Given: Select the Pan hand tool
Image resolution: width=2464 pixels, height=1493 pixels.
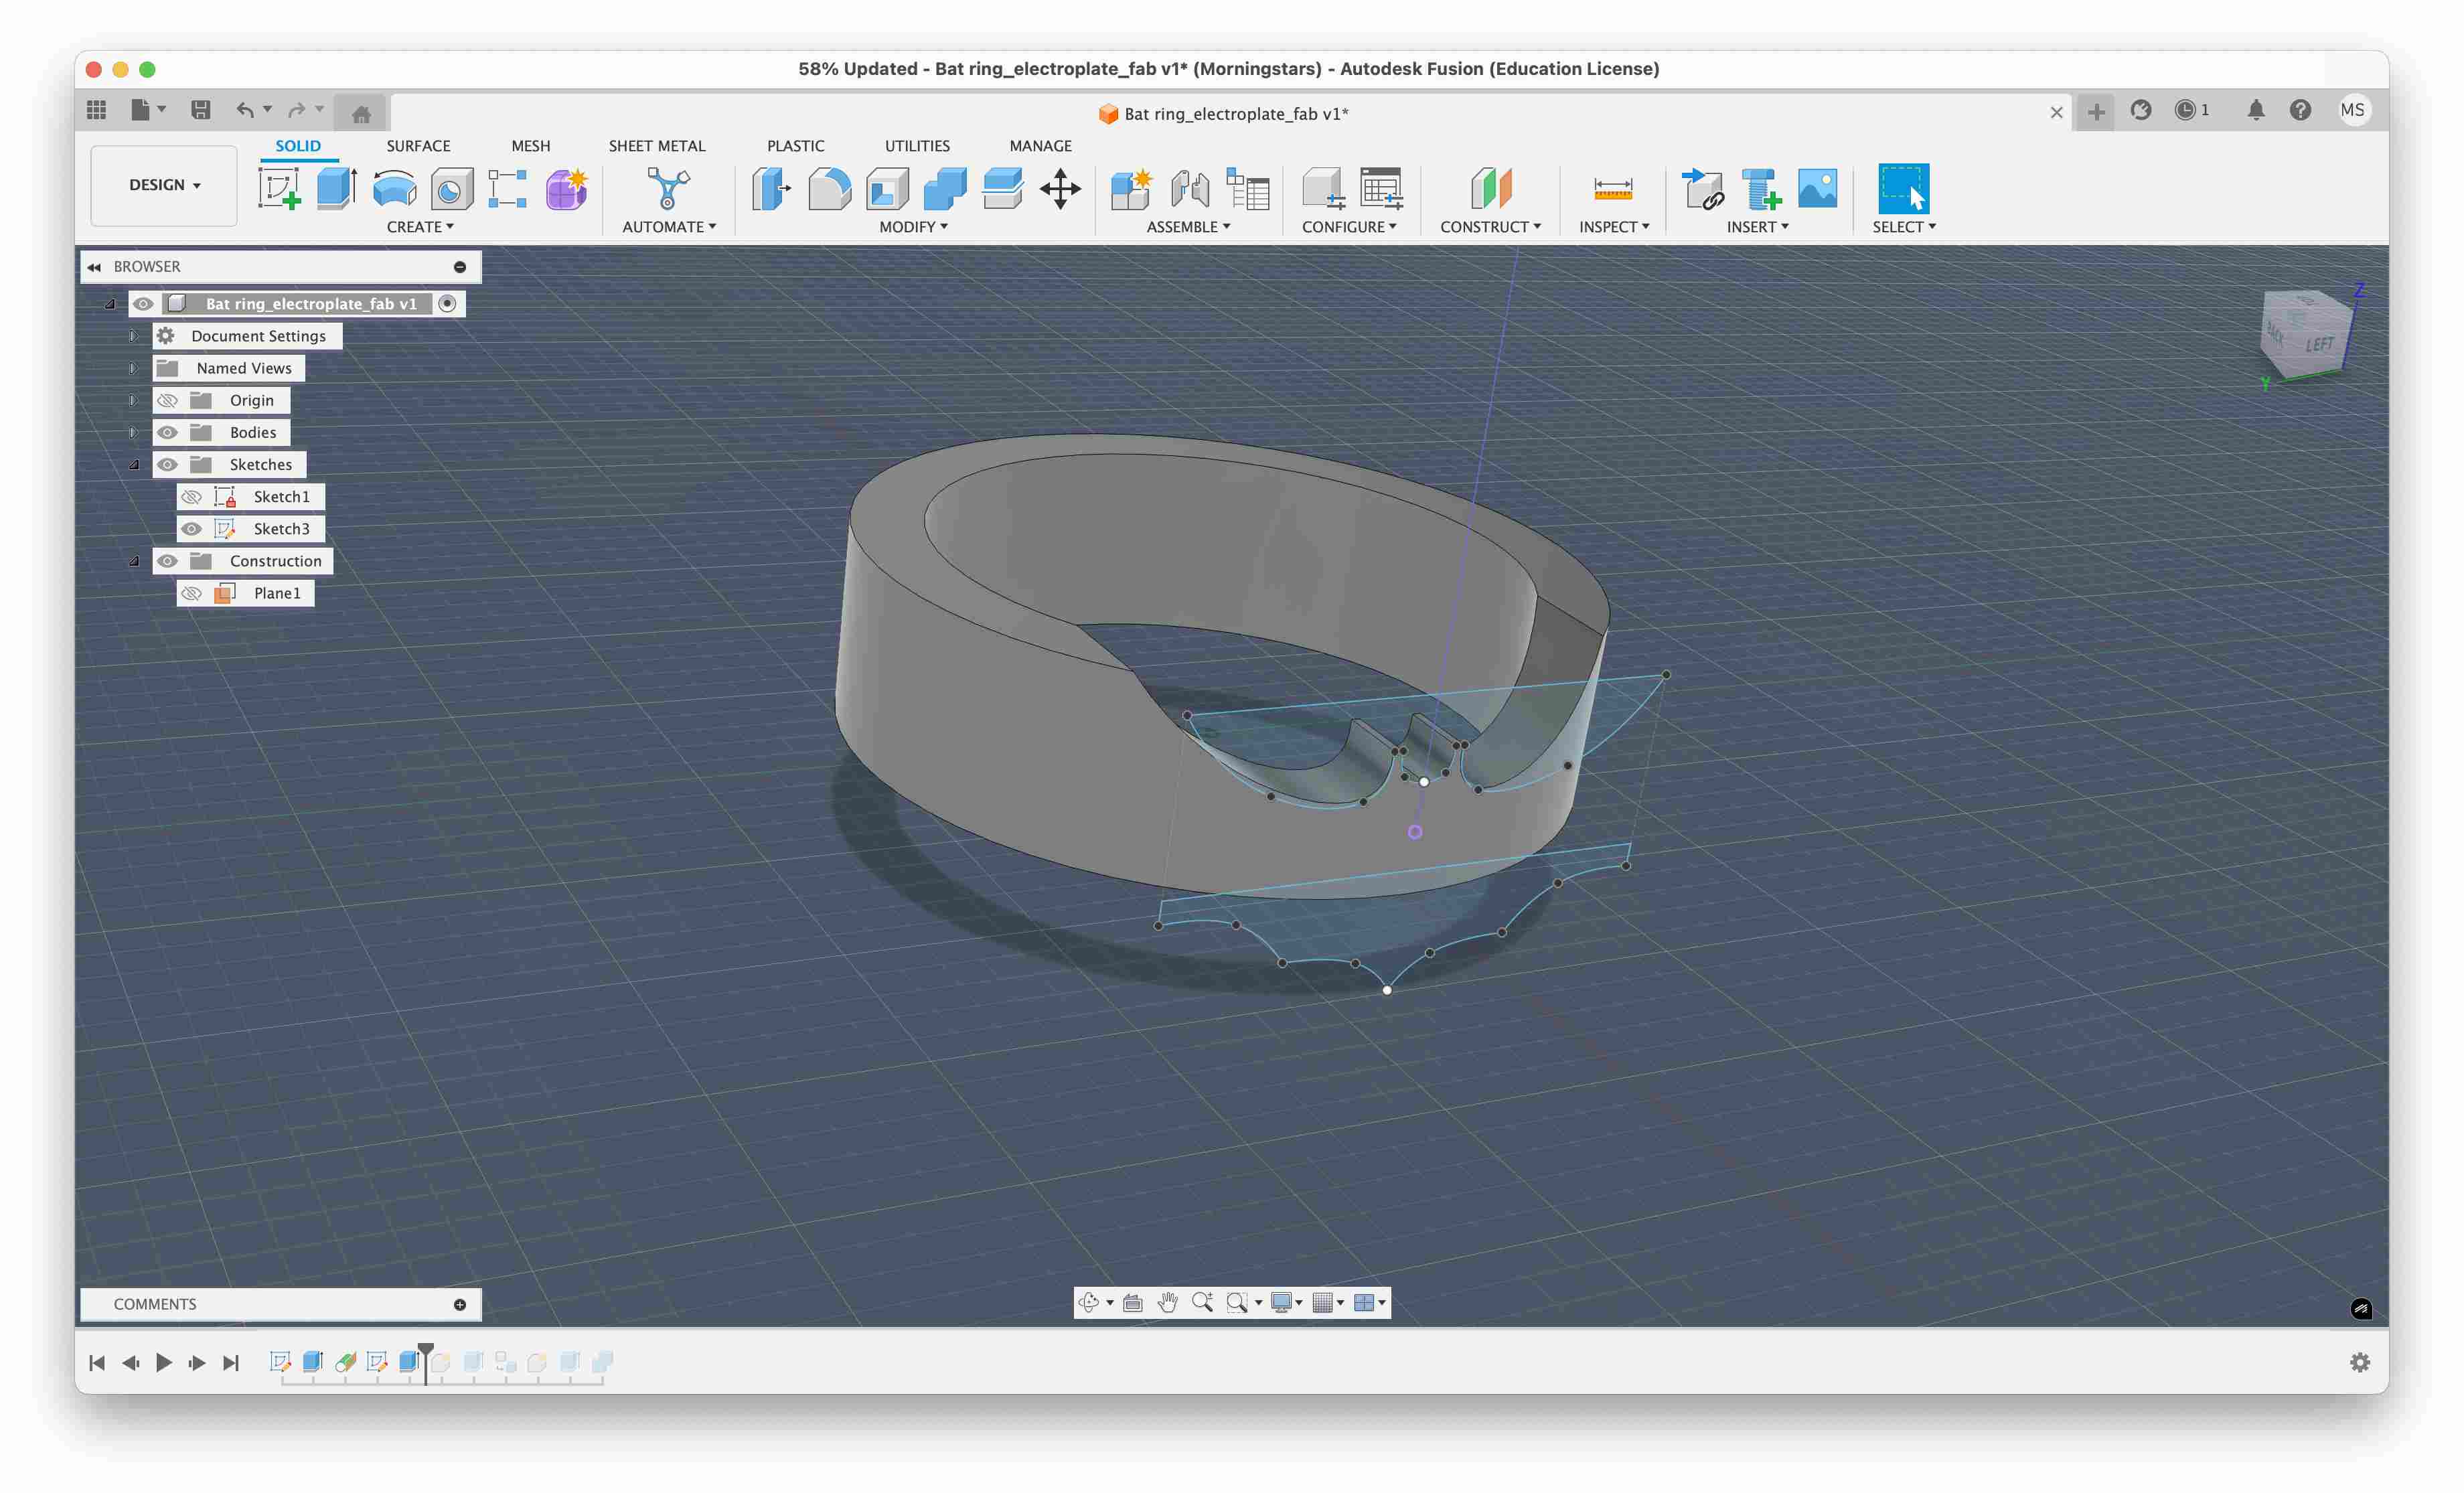Looking at the screenshot, I should (x=1167, y=1302).
